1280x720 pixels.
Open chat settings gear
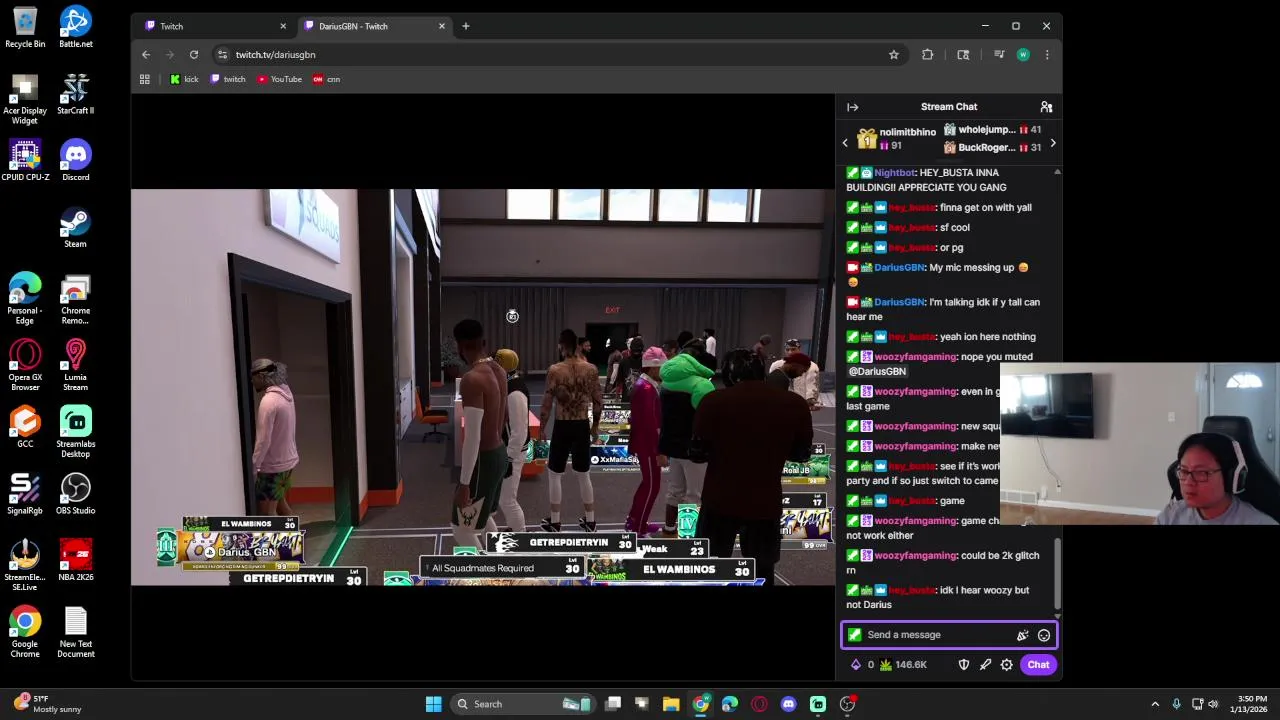pos(1007,665)
